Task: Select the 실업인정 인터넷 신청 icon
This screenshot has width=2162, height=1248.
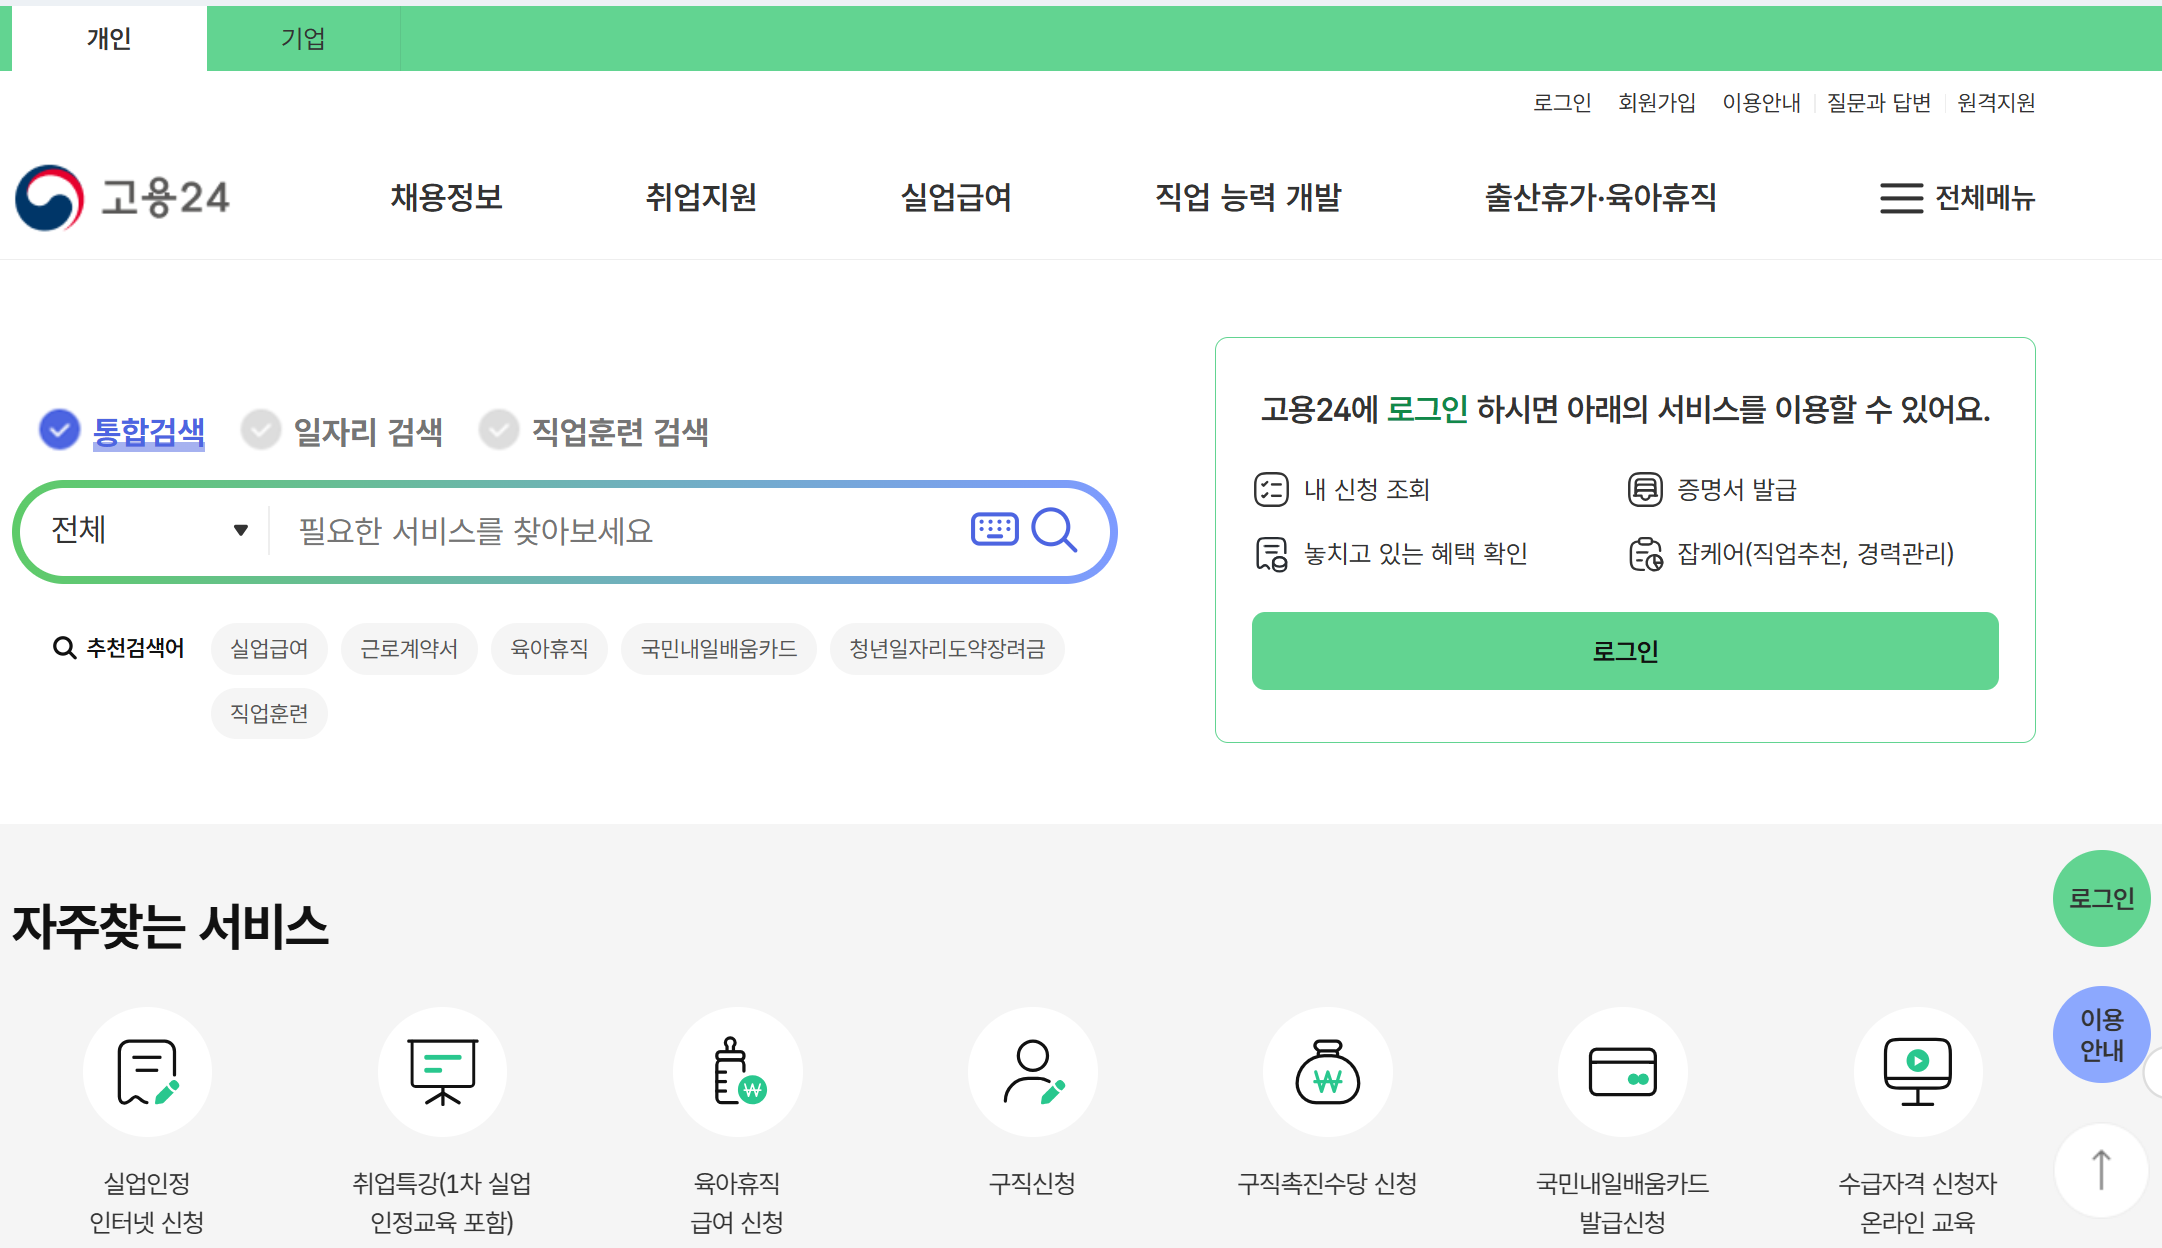Action: pyautogui.click(x=147, y=1071)
